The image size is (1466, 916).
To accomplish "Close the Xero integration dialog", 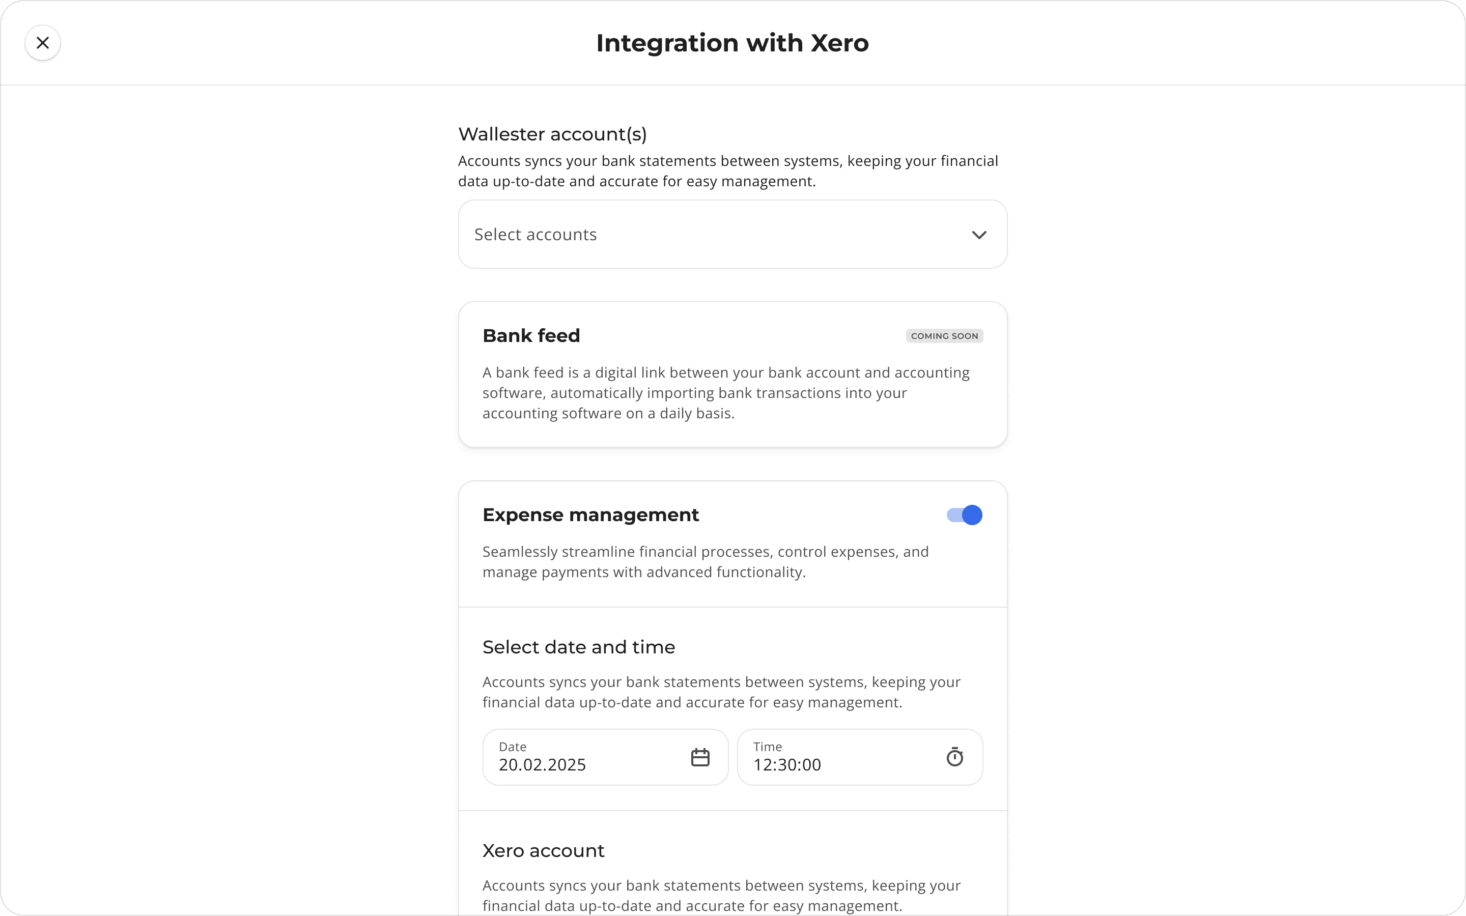I will click(x=42, y=43).
